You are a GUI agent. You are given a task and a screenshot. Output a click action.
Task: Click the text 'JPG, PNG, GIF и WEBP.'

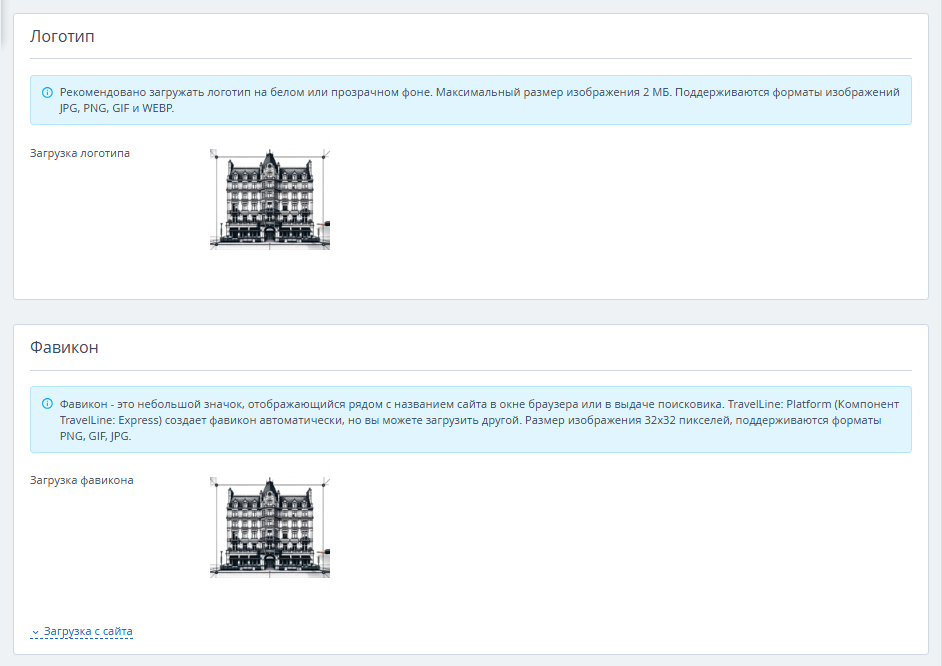point(117,109)
